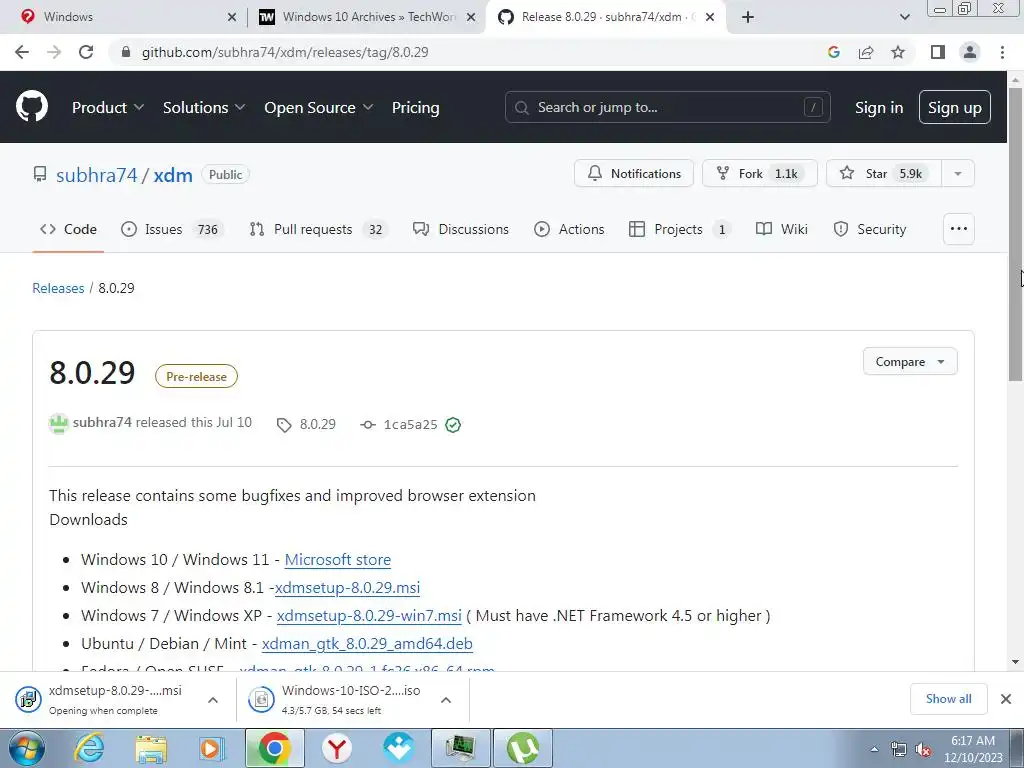Reload the page with refresh icon
This screenshot has width=1024, height=768.
[86, 52]
